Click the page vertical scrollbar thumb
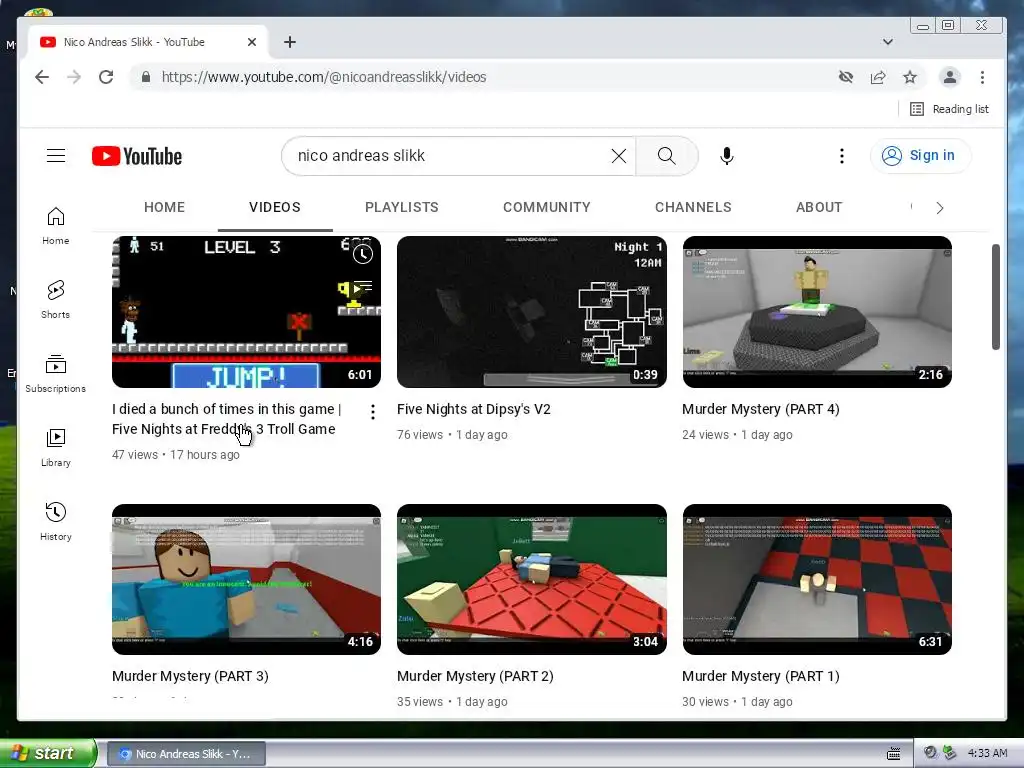1024x768 pixels. pos(995,297)
